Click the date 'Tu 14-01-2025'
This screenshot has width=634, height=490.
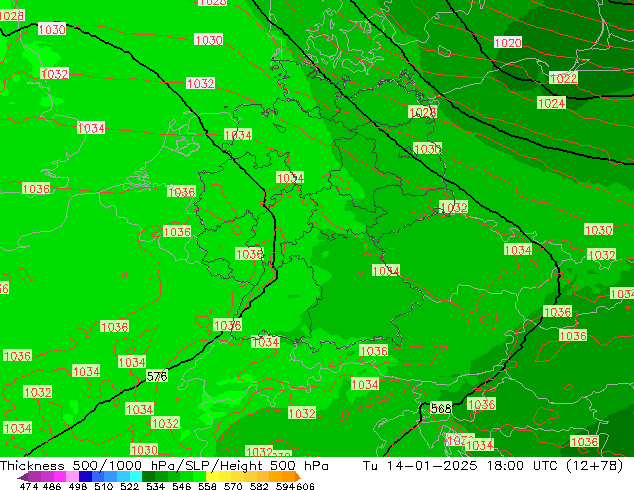[420, 466]
